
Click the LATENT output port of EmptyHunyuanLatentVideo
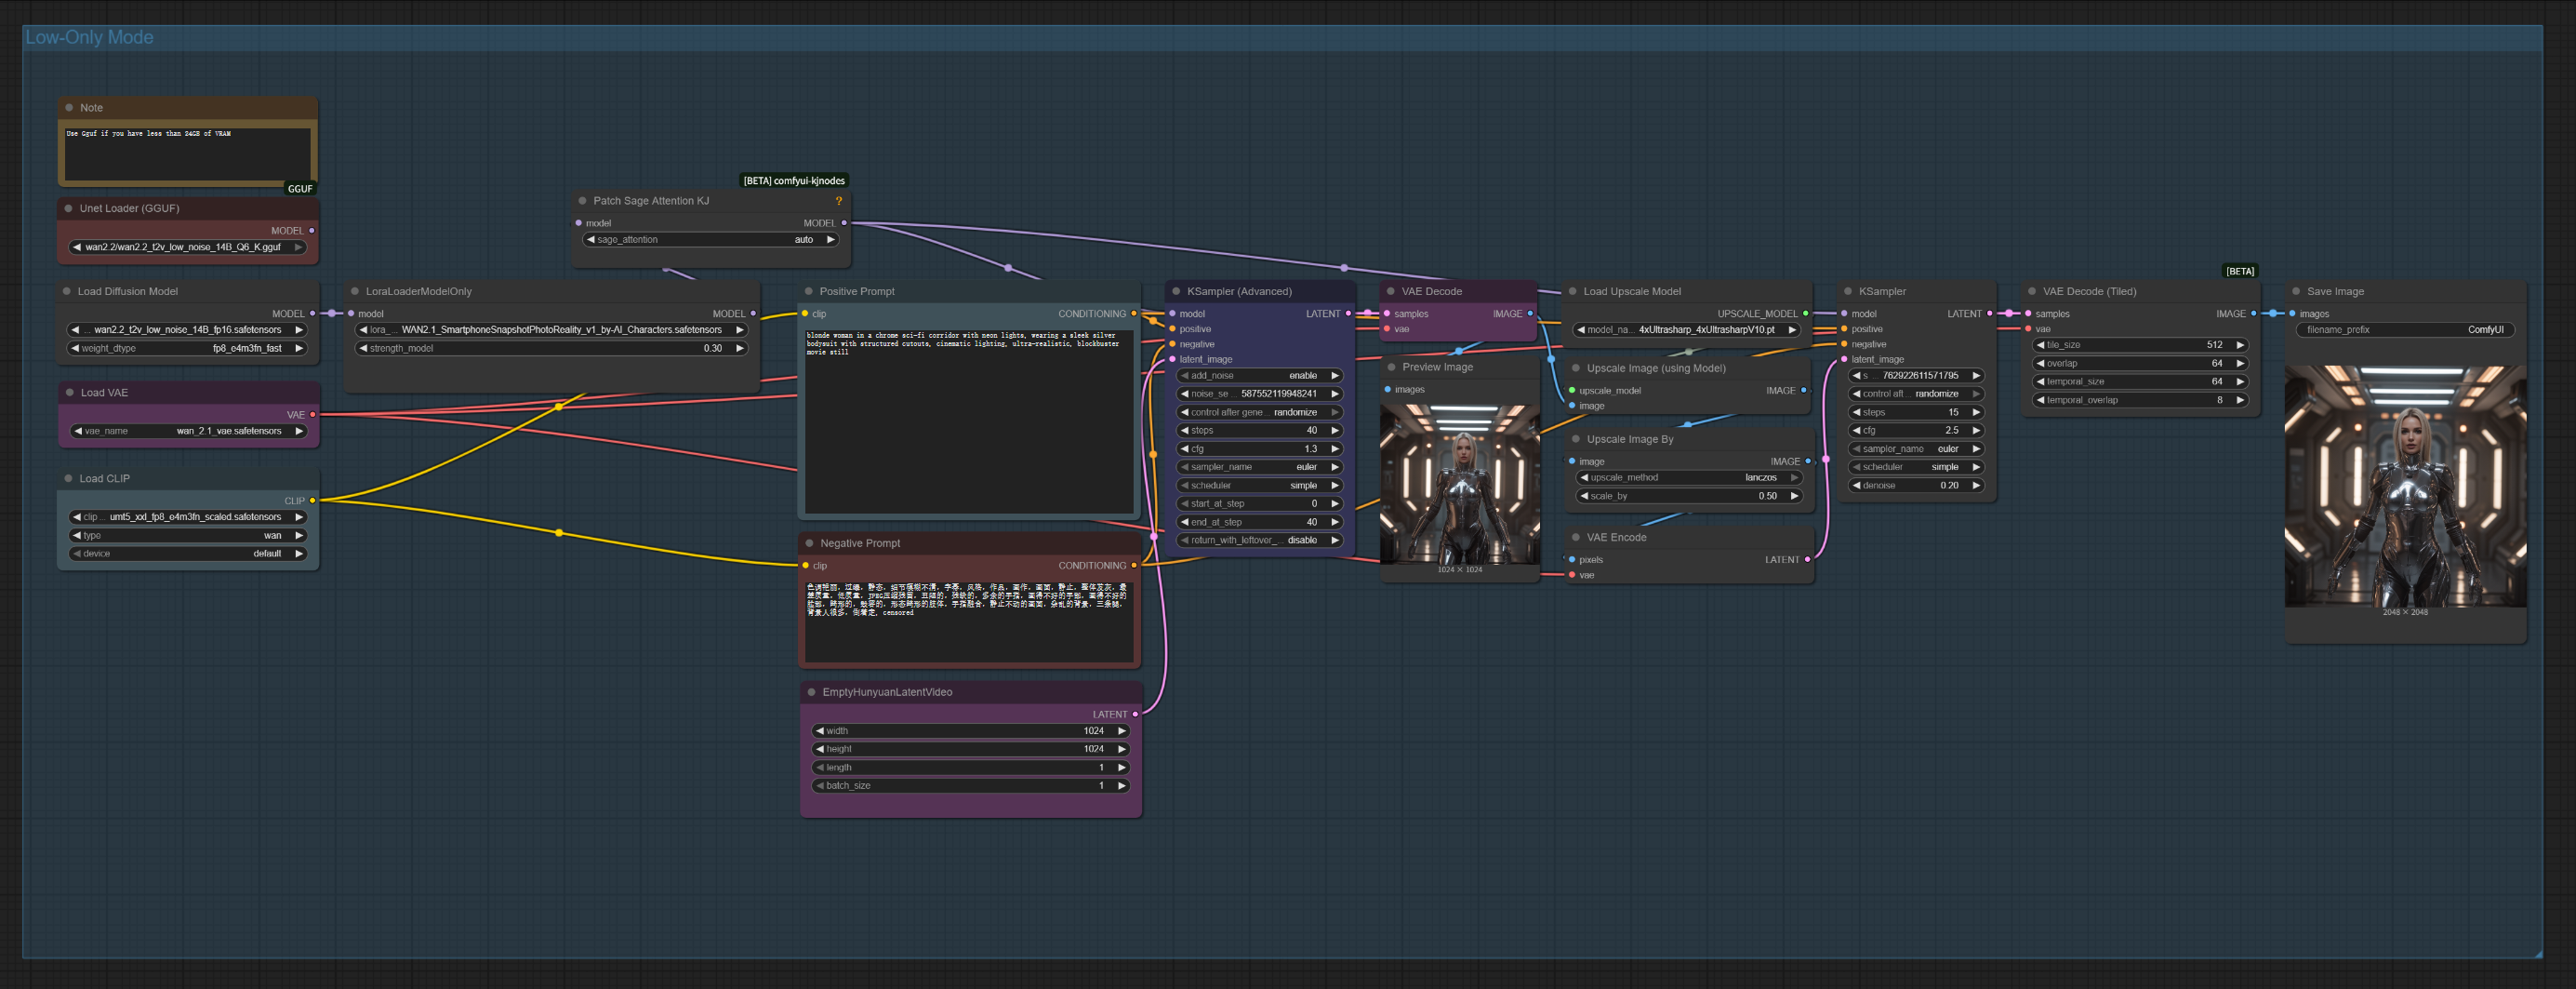tap(1135, 715)
